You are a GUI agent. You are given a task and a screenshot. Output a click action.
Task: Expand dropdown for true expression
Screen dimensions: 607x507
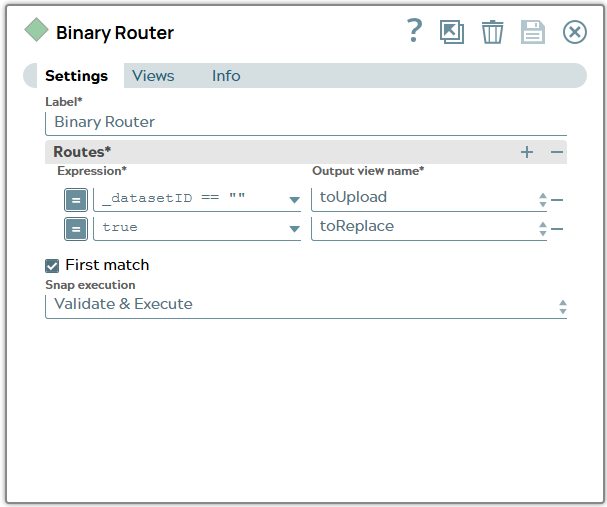point(294,229)
